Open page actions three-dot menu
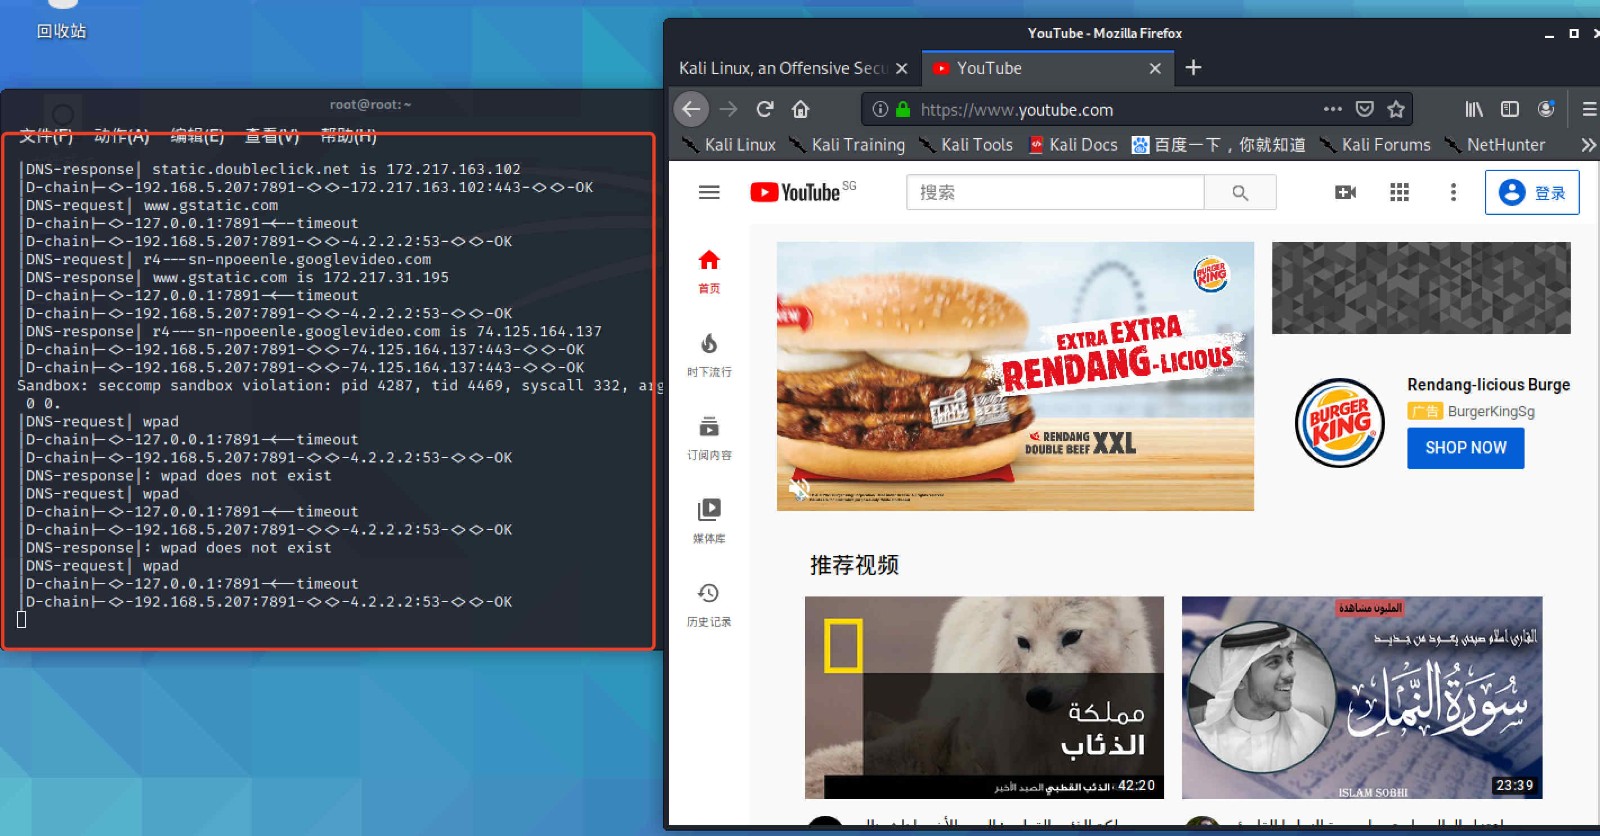Screen dimensions: 1600x836 tap(1333, 109)
